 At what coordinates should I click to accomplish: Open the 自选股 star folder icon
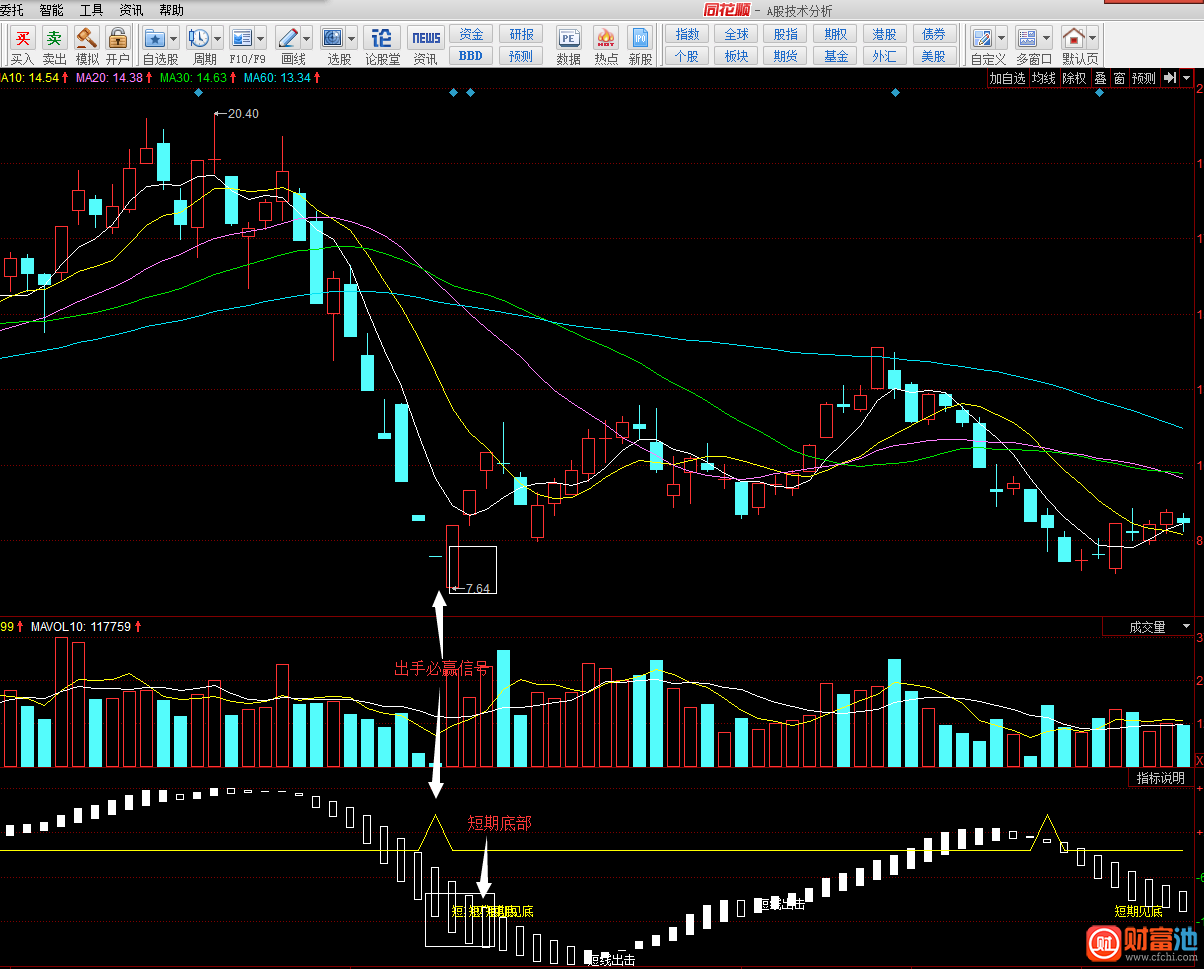point(155,38)
